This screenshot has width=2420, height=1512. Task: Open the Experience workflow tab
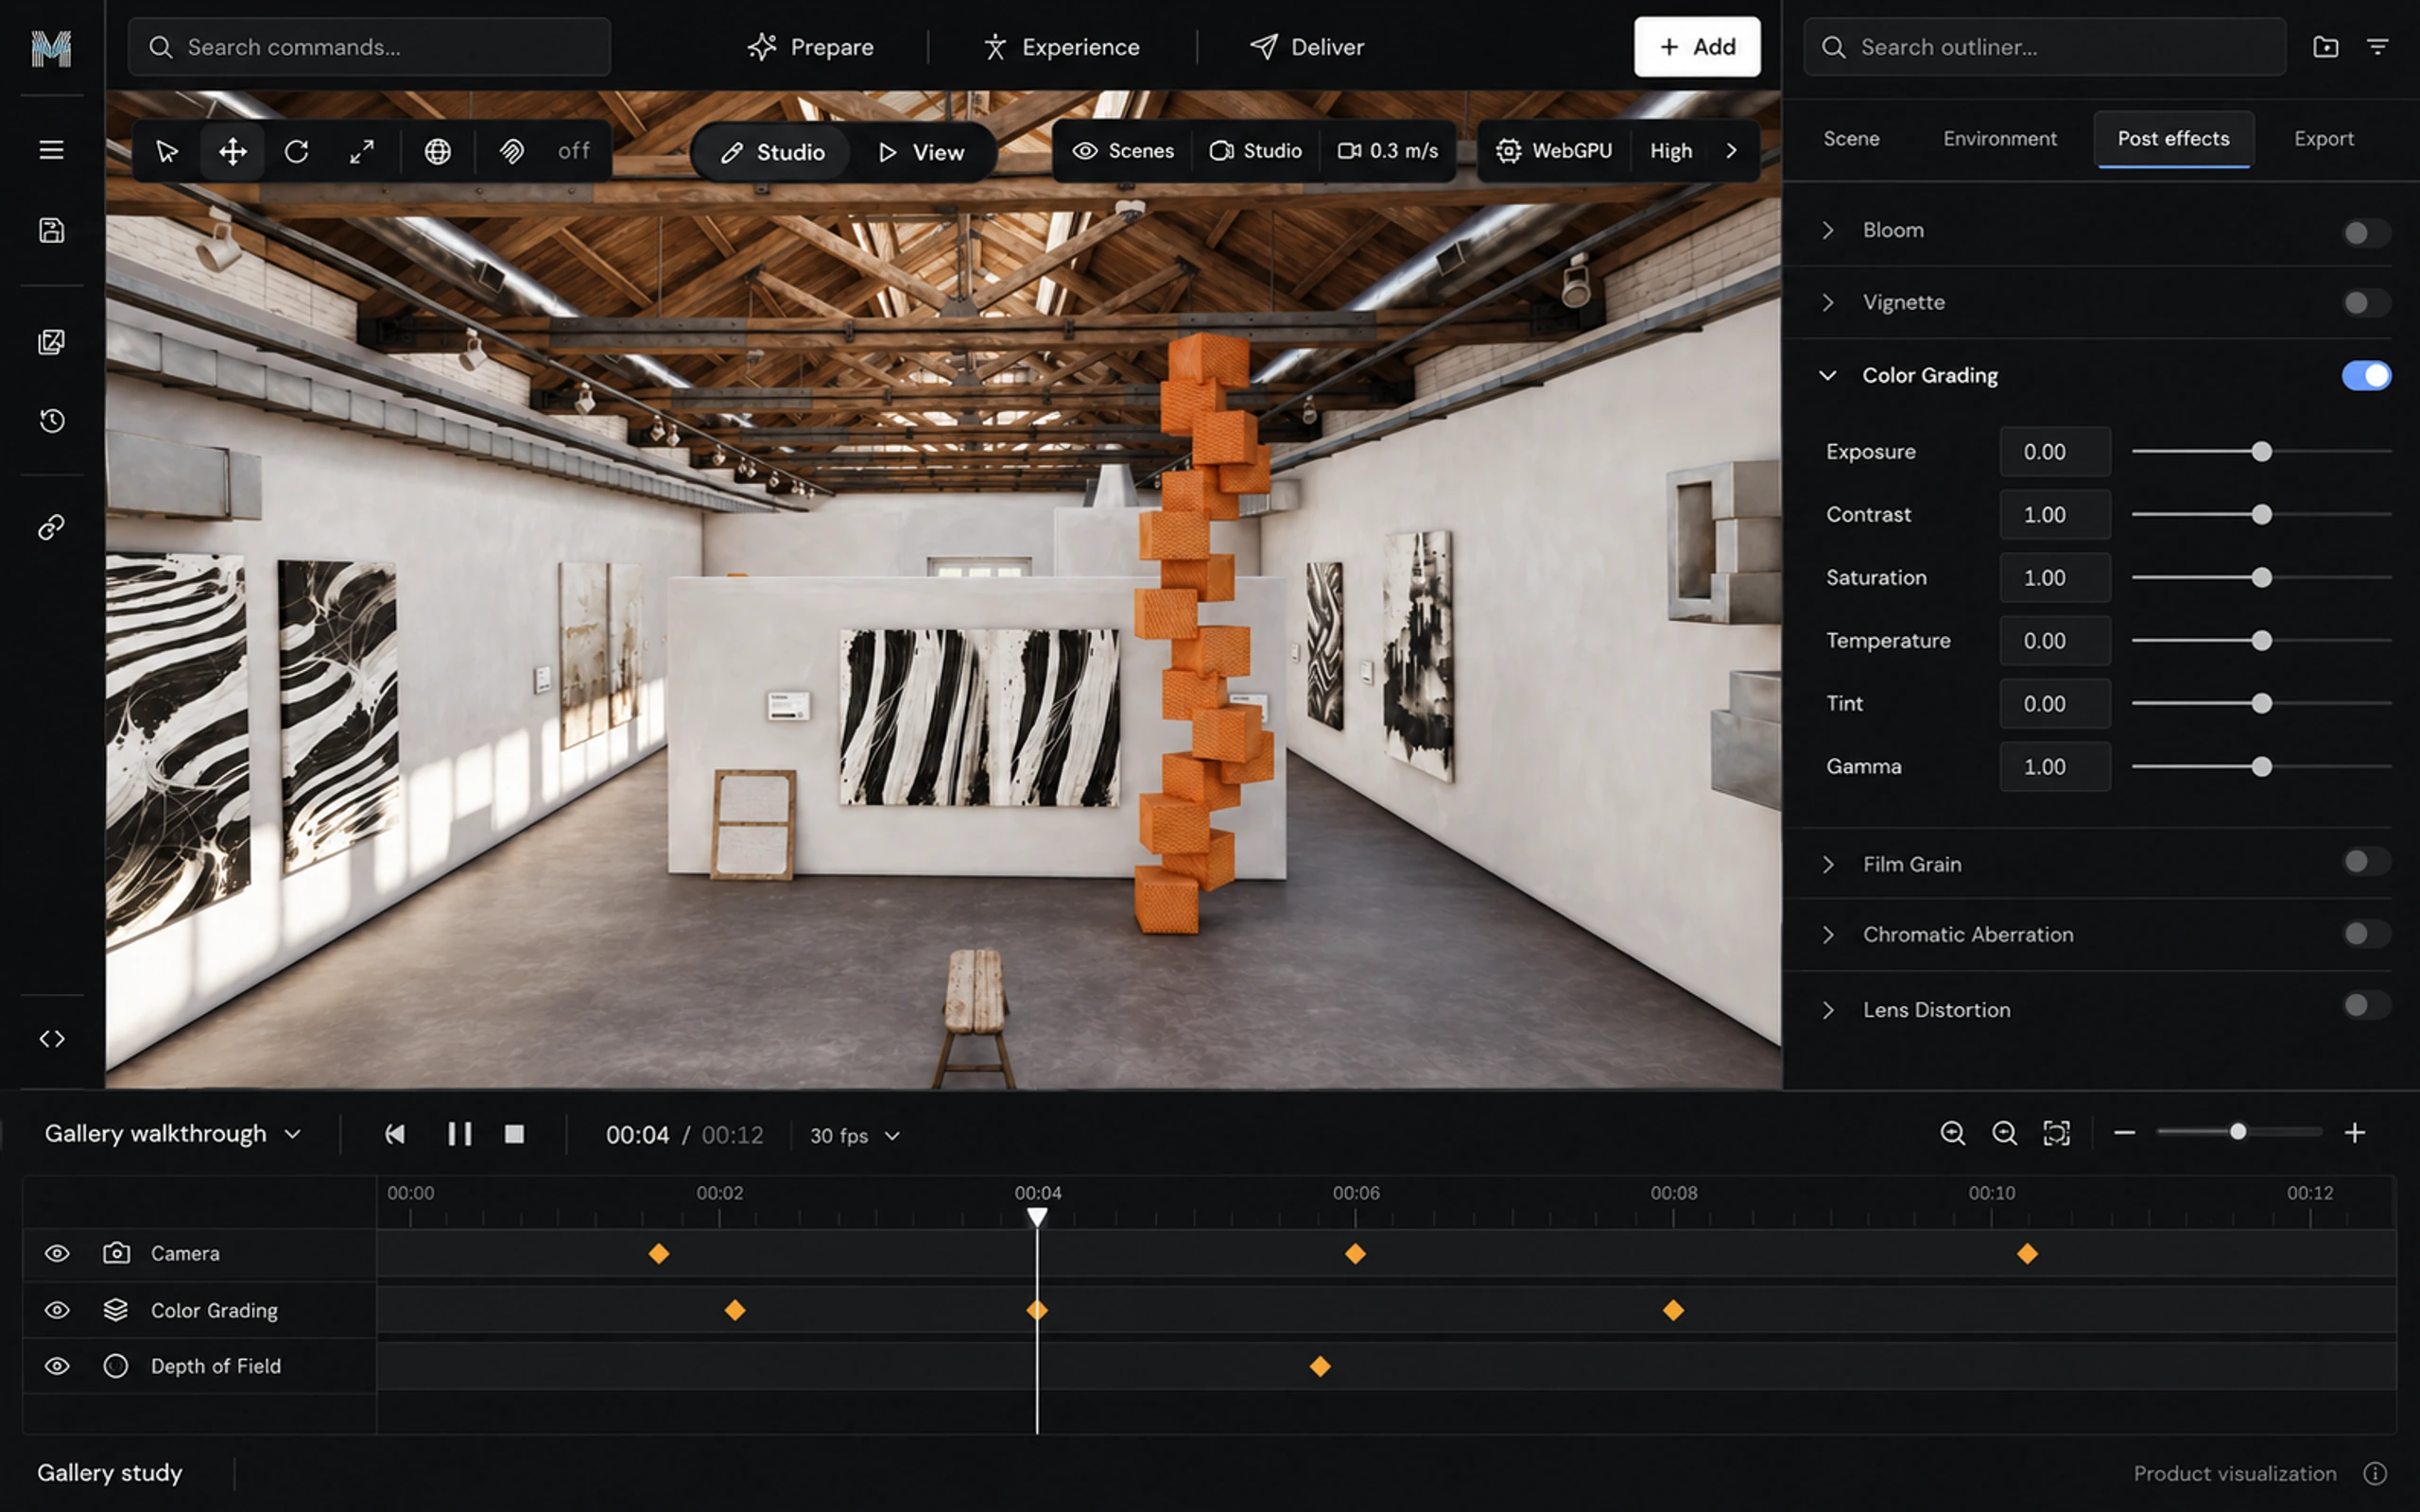[1061, 47]
